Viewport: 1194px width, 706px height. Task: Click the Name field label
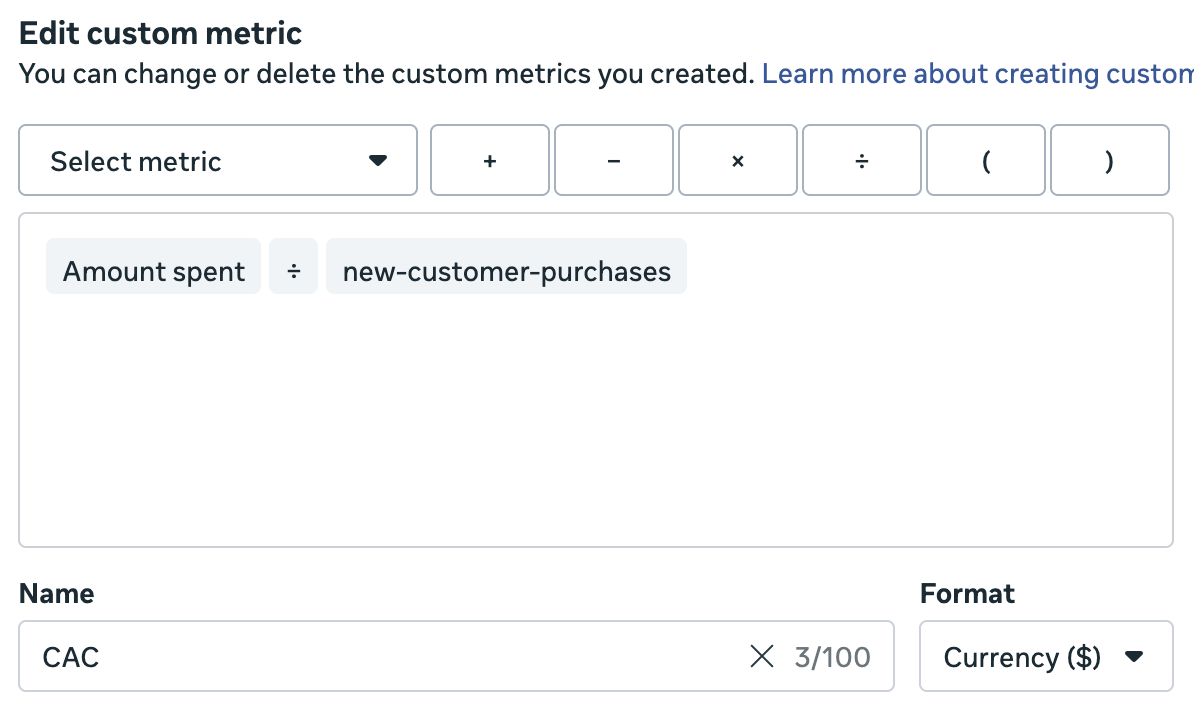tap(56, 593)
